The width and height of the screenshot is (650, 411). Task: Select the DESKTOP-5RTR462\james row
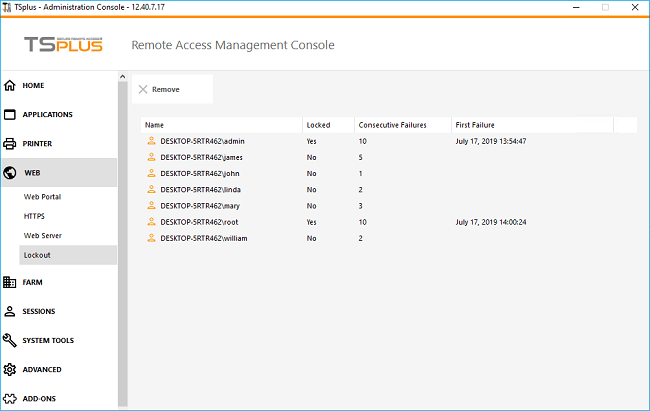pyautogui.click(x=389, y=157)
